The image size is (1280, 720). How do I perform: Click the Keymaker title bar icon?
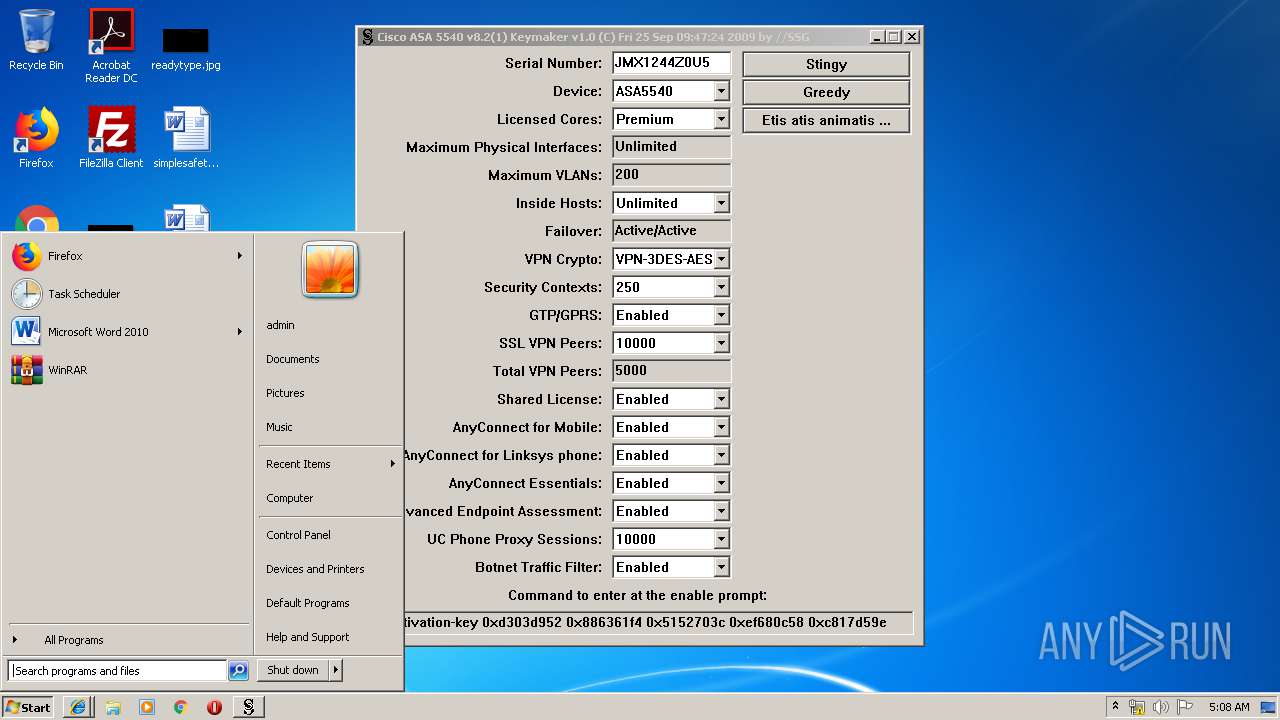point(368,37)
